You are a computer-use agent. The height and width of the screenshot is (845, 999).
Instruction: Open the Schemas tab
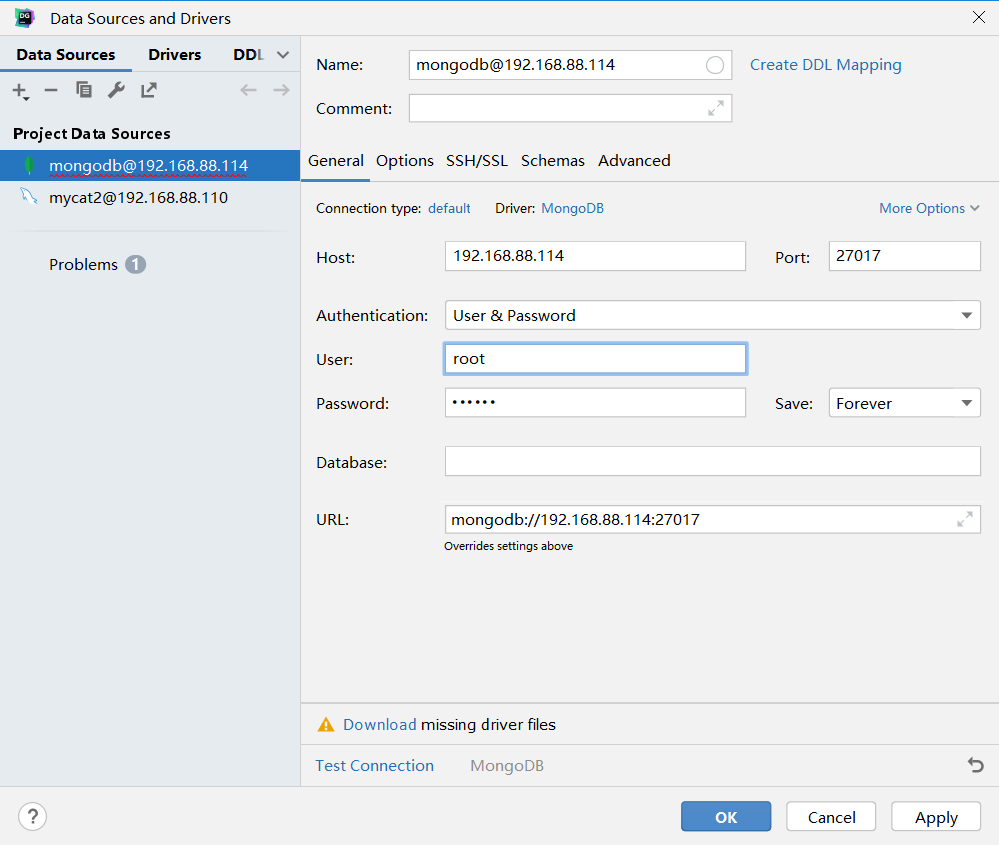coord(552,161)
